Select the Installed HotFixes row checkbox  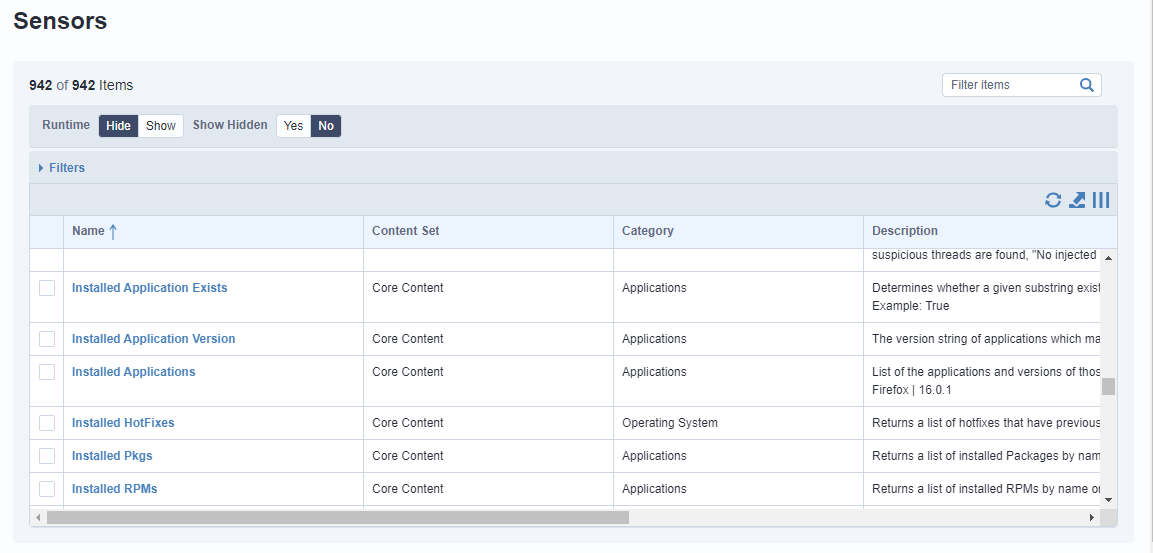47,423
